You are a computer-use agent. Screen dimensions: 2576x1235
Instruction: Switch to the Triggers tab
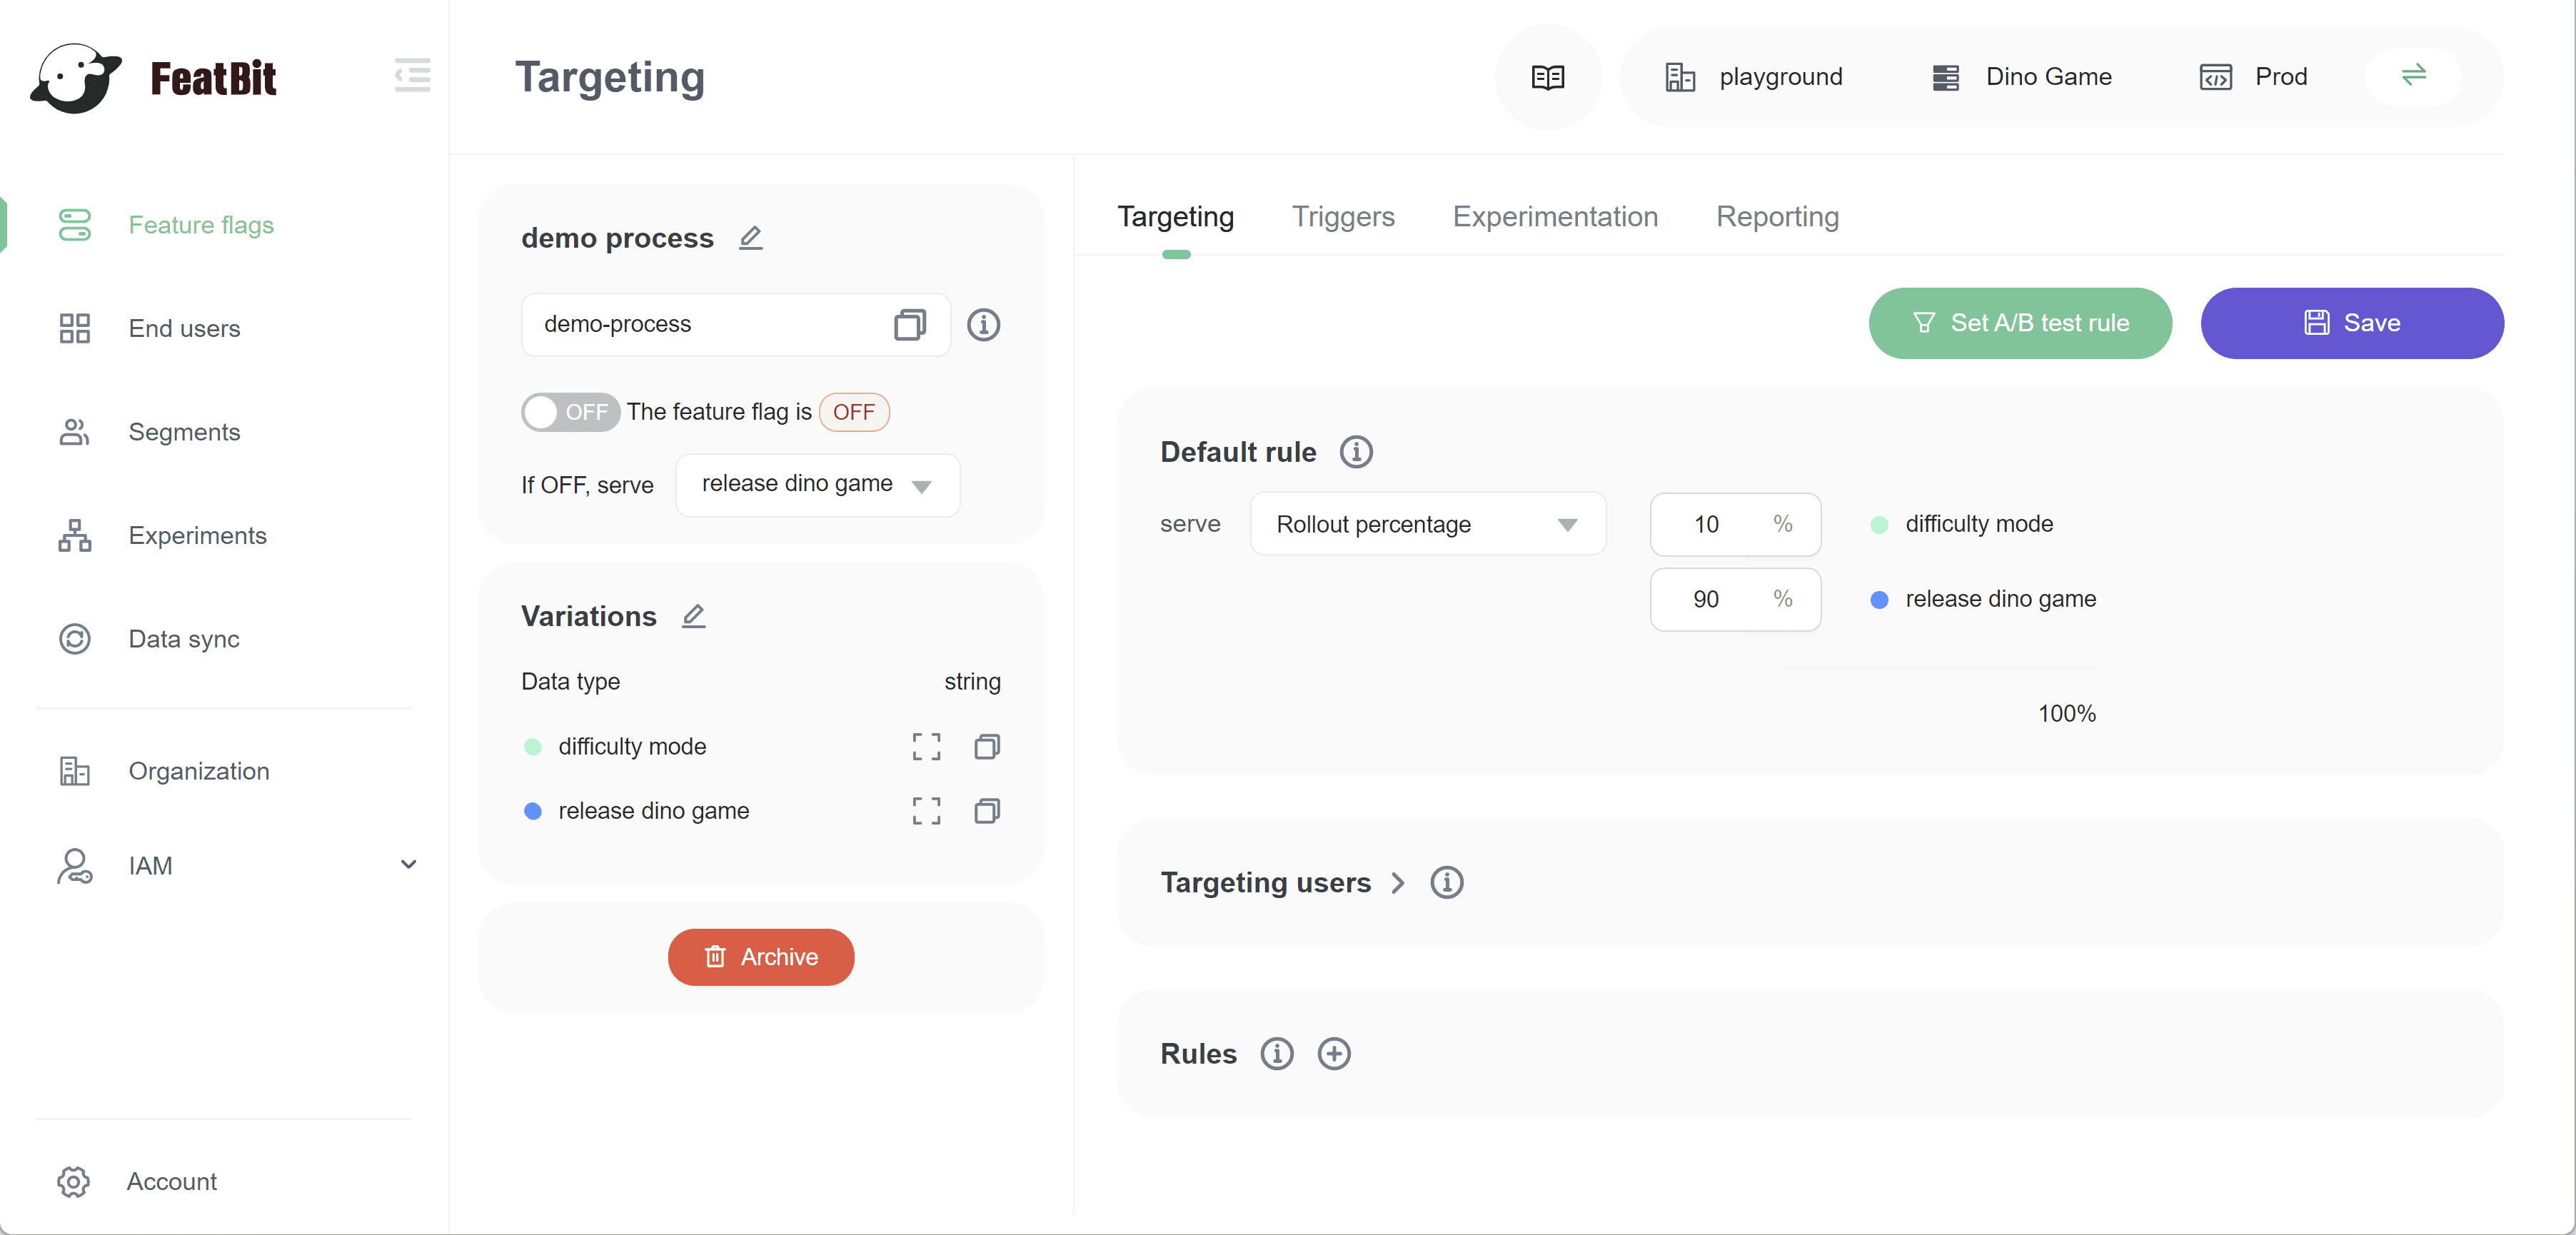1342,217
